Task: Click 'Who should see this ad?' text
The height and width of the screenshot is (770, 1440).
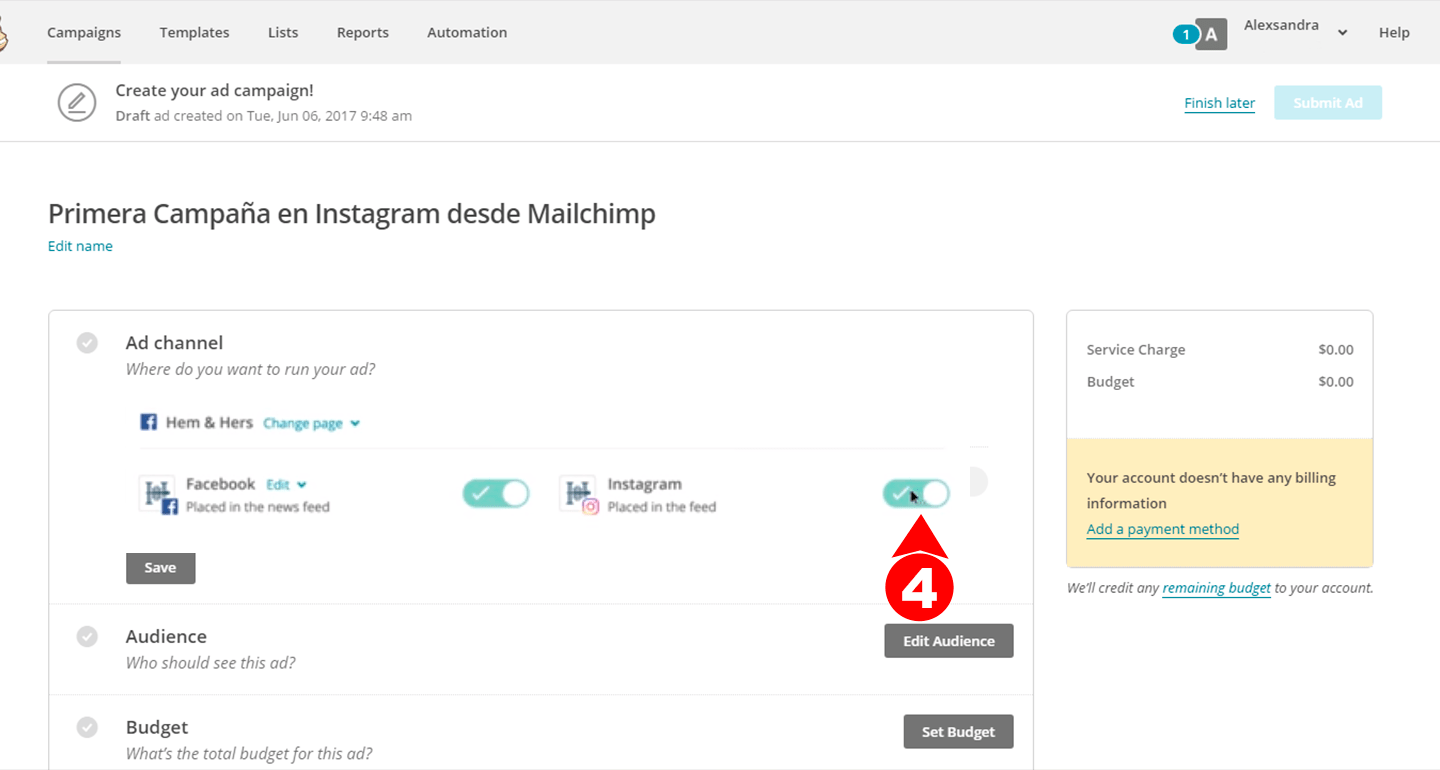Action: tap(210, 663)
